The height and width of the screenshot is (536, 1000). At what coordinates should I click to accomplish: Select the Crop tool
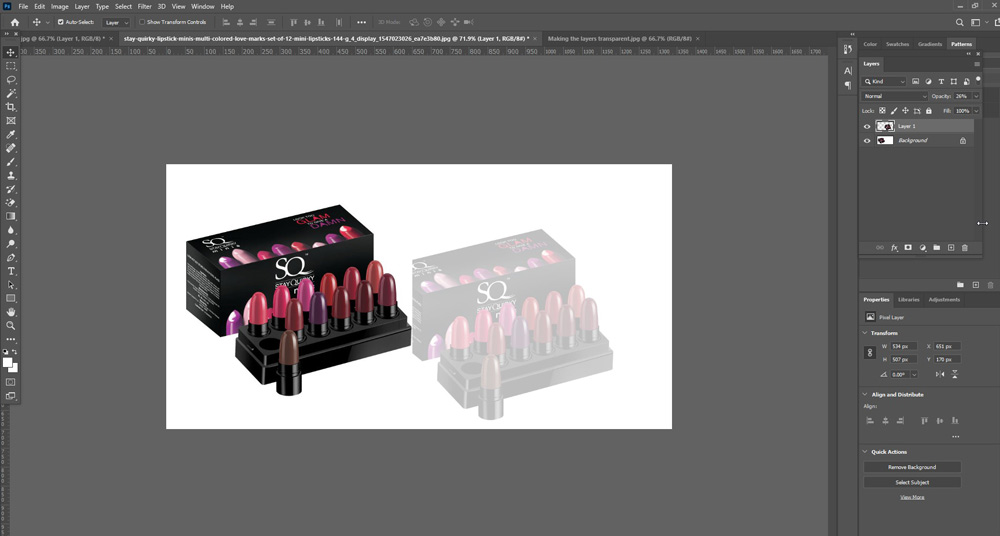(11, 107)
